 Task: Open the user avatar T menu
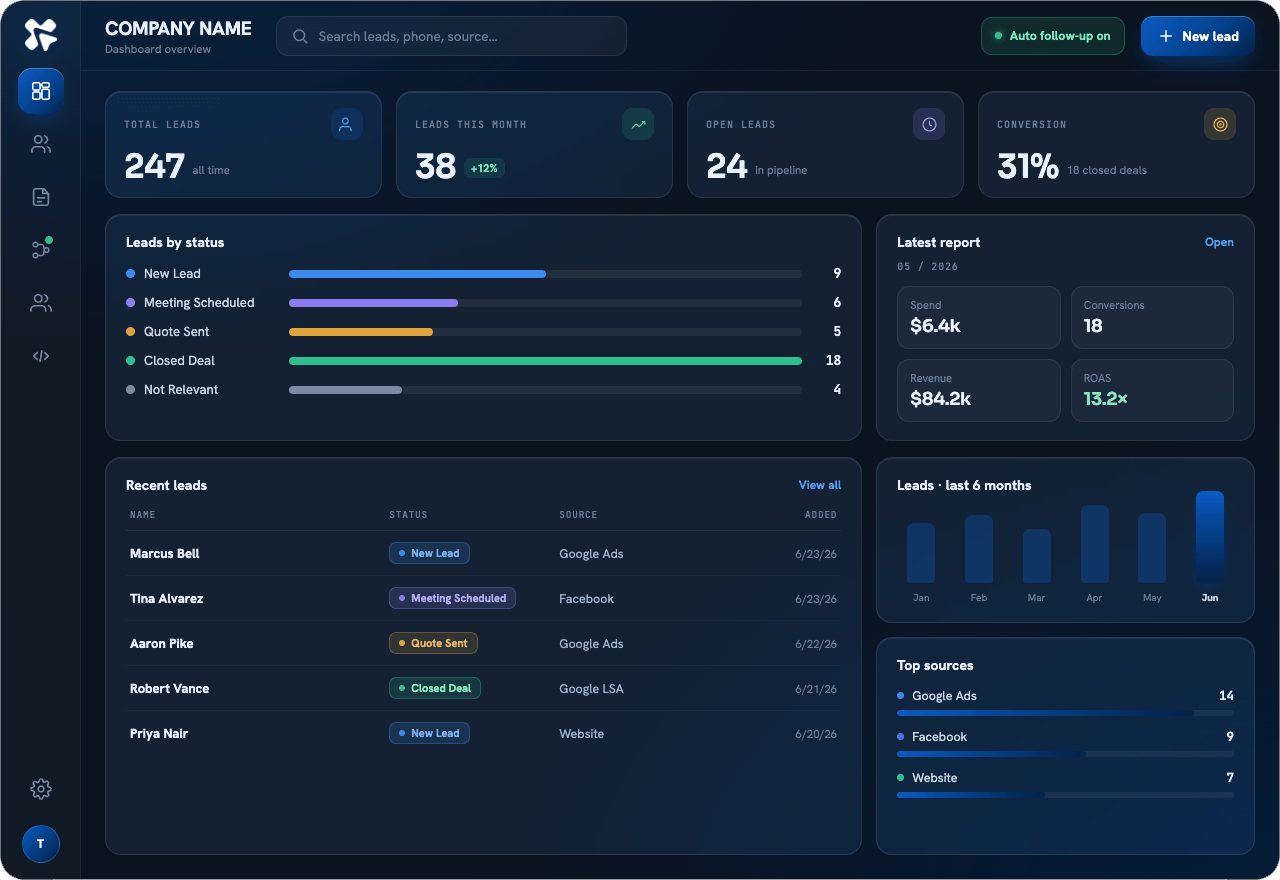click(41, 844)
